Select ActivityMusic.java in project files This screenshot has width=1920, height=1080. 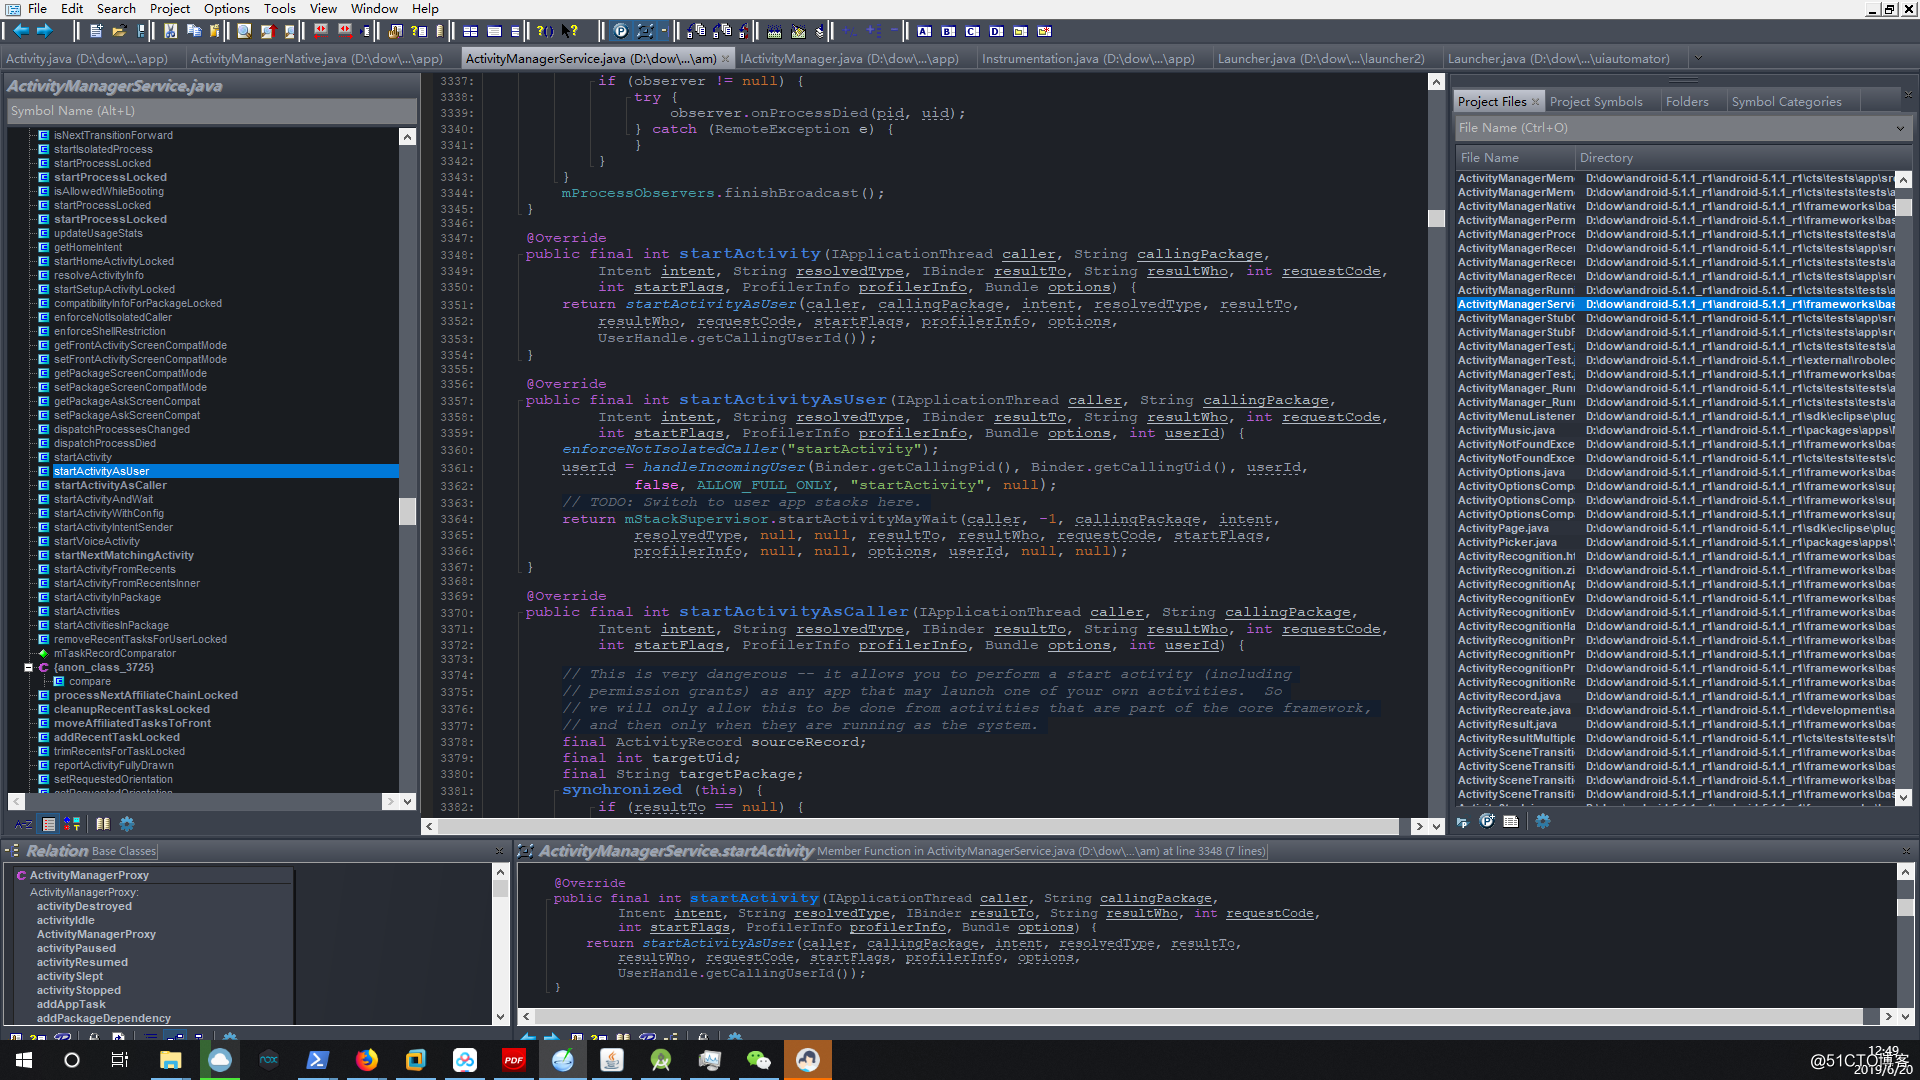click(x=1506, y=430)
